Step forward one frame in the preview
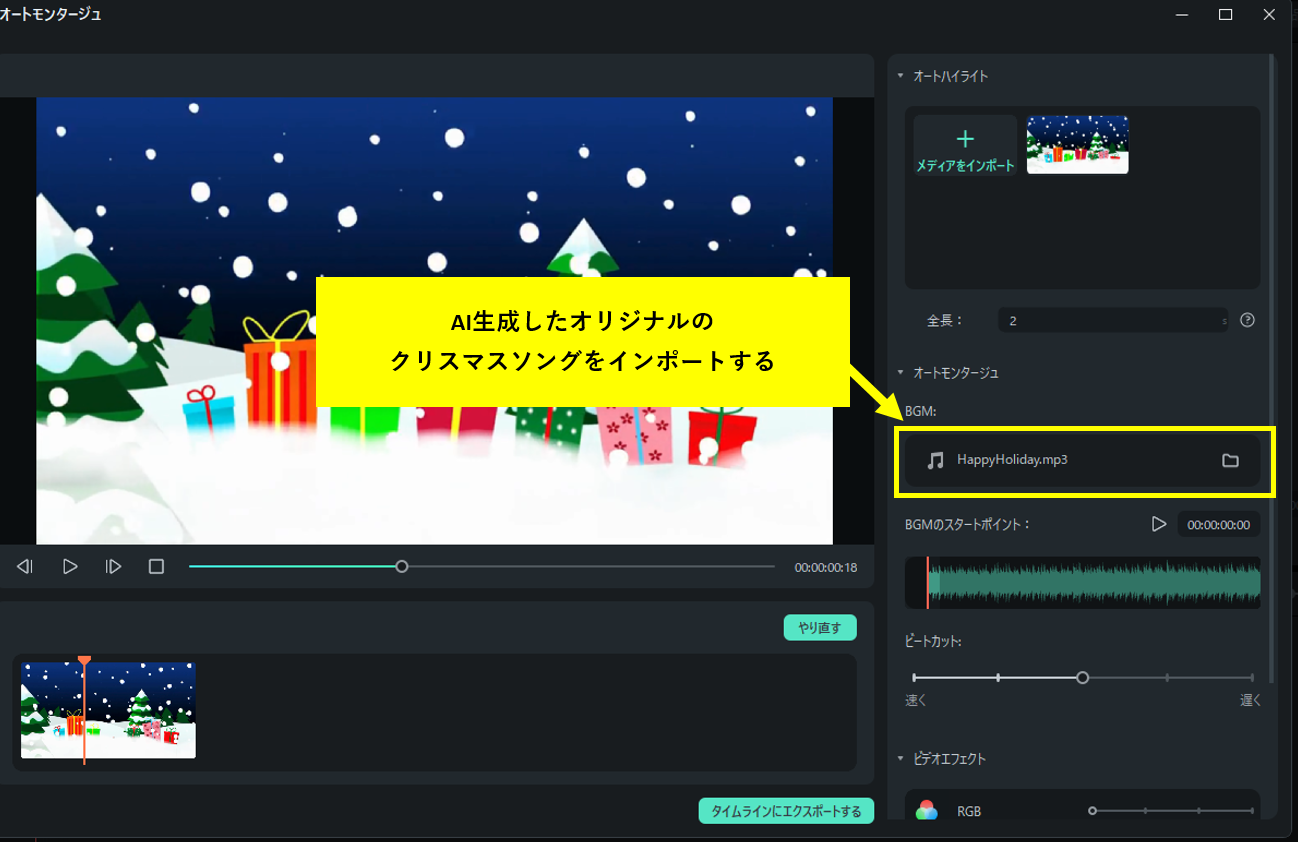 click(x=113, y=565)
